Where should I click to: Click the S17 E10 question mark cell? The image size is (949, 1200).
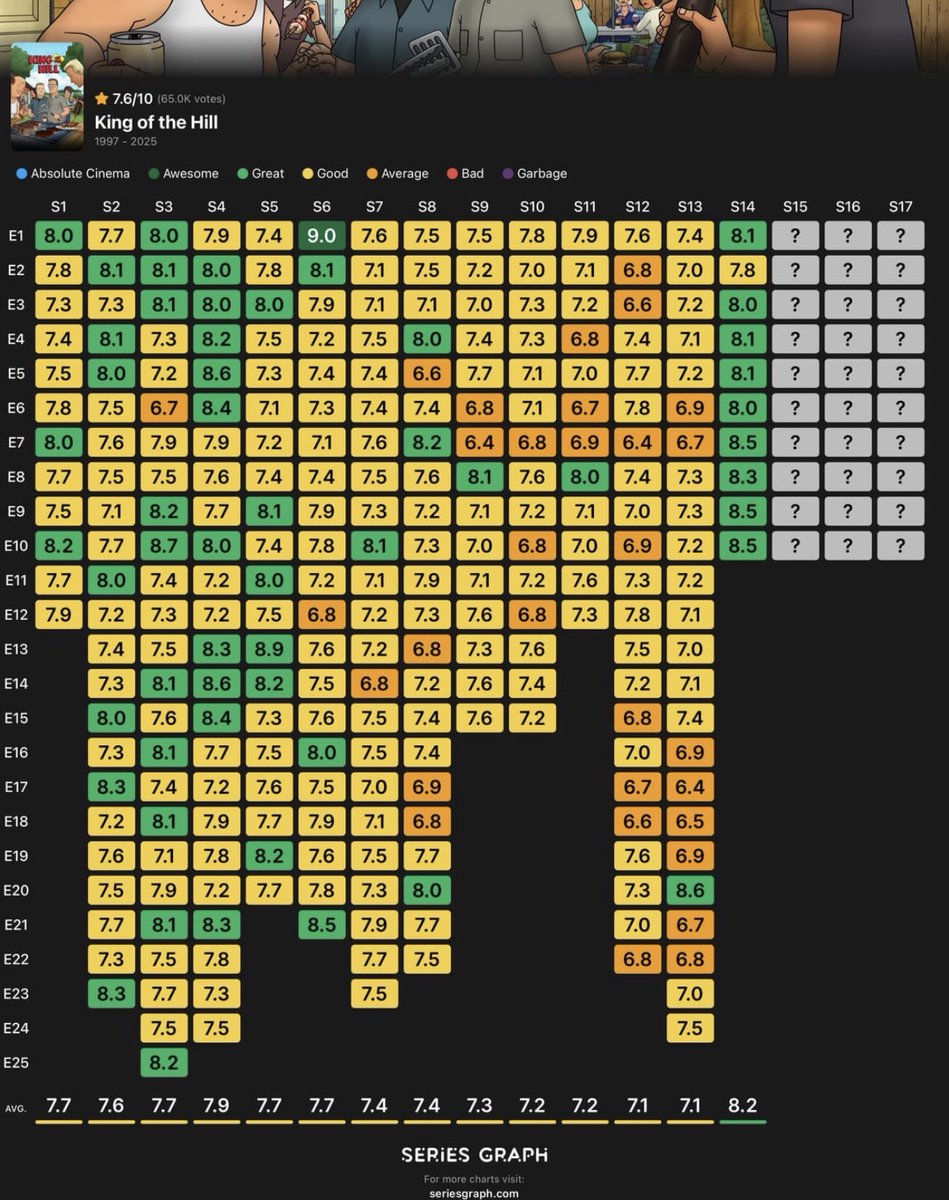(x=900, y=546)
